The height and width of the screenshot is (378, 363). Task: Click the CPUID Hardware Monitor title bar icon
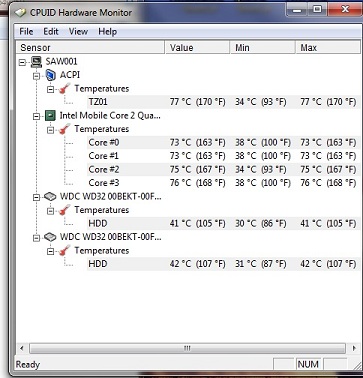point(21,13)
